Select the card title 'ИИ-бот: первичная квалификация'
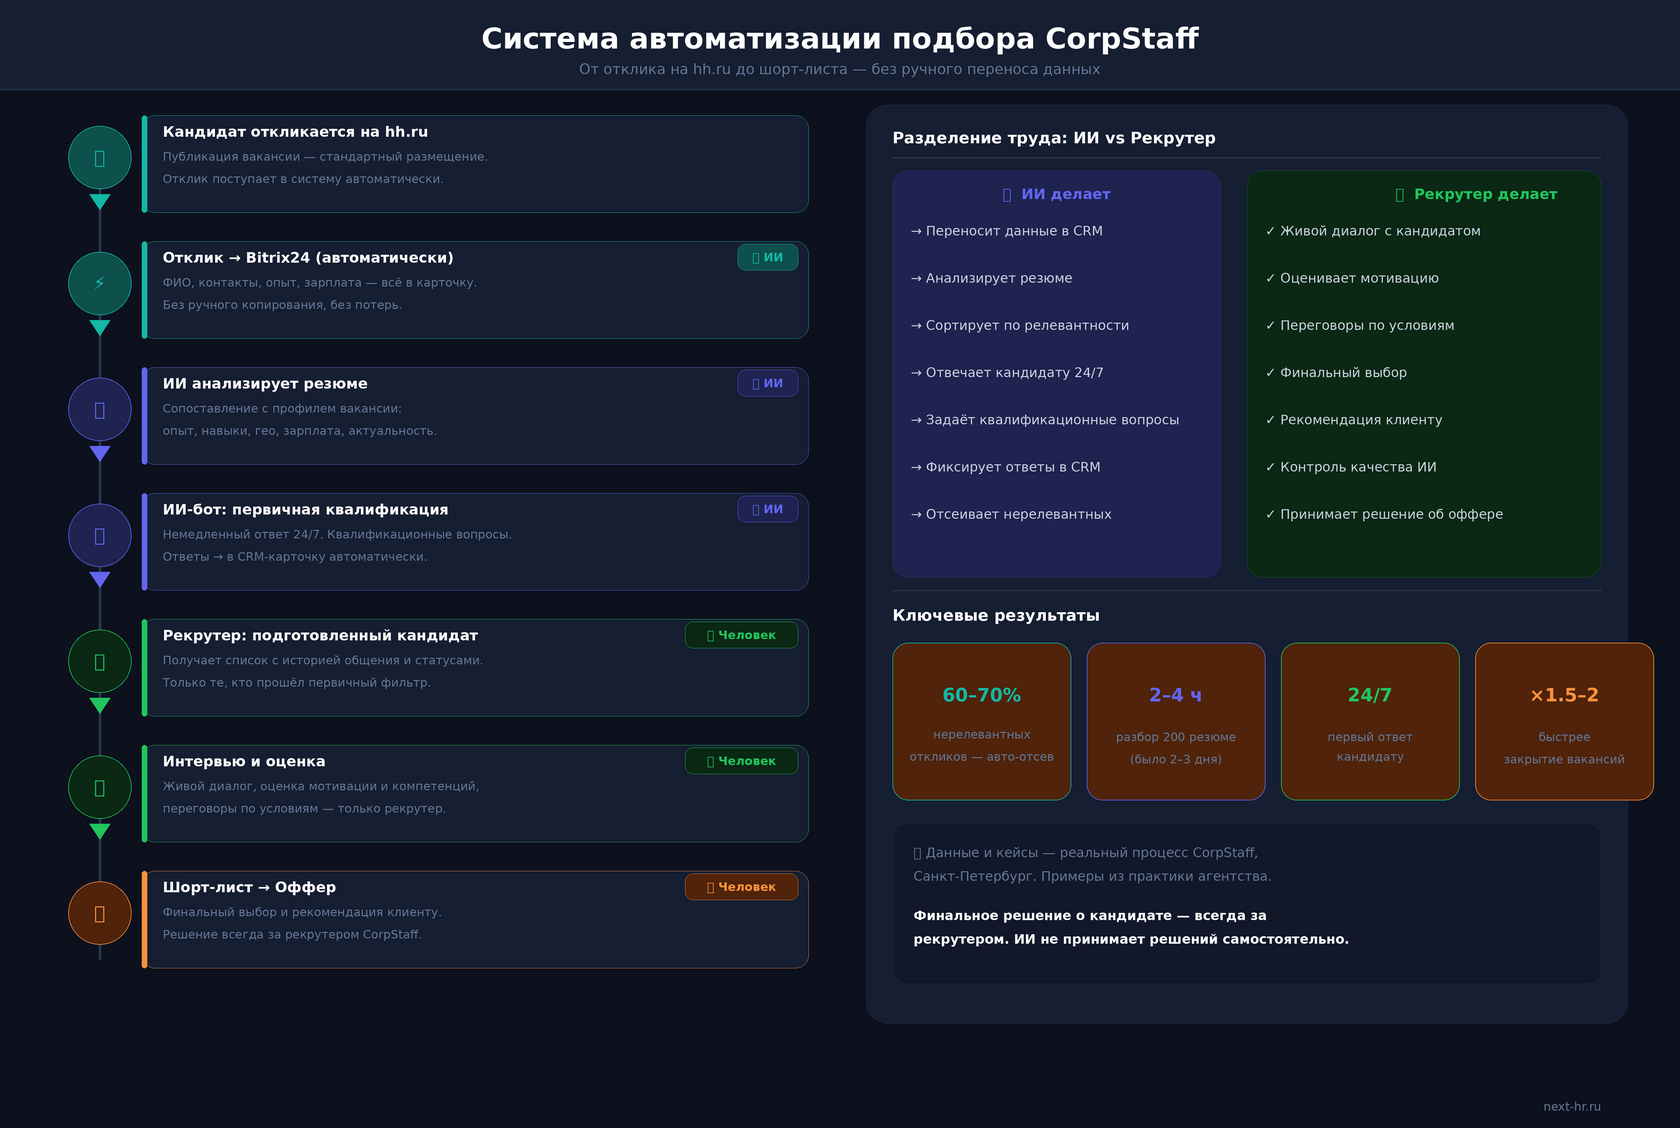This screenshot has height=1128, width=1680. tap(305, 510)
